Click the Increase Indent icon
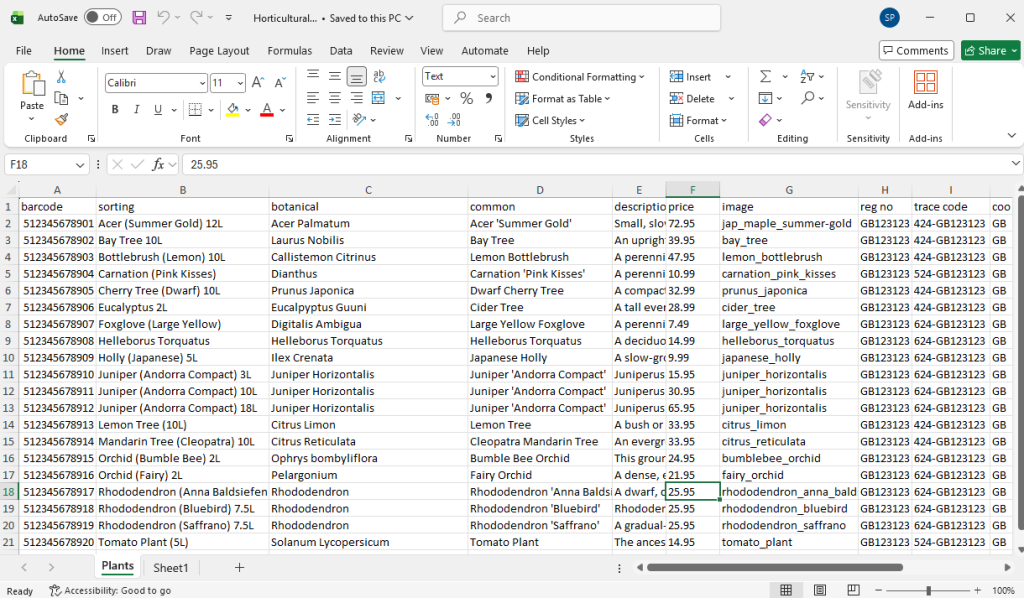The image size is (1024, 598). pyautogui.click(x=335, y=119)
